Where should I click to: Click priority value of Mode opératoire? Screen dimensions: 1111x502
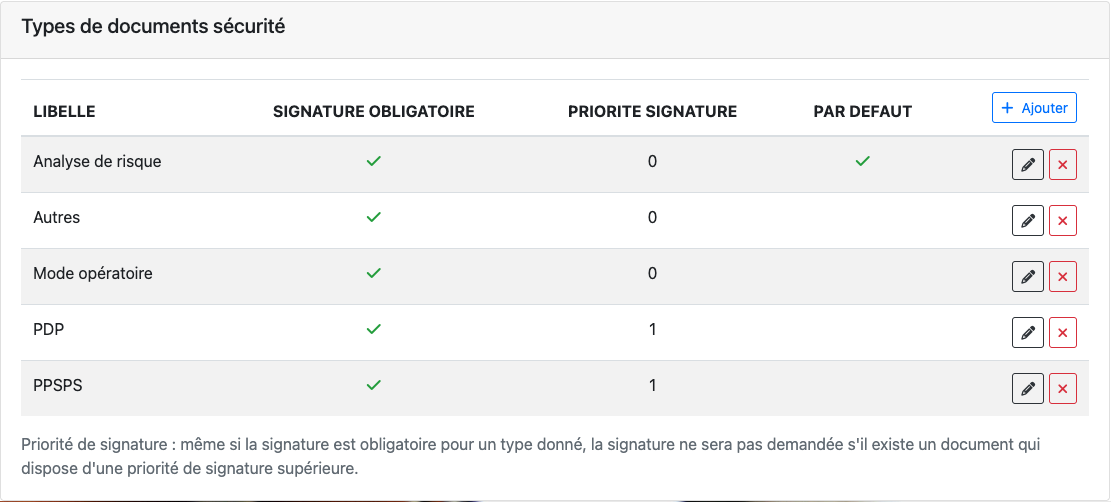coord(652,273)
